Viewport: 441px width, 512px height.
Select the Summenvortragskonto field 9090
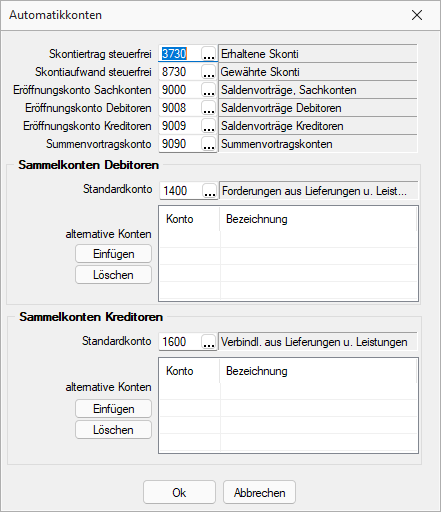click(180, 144)
